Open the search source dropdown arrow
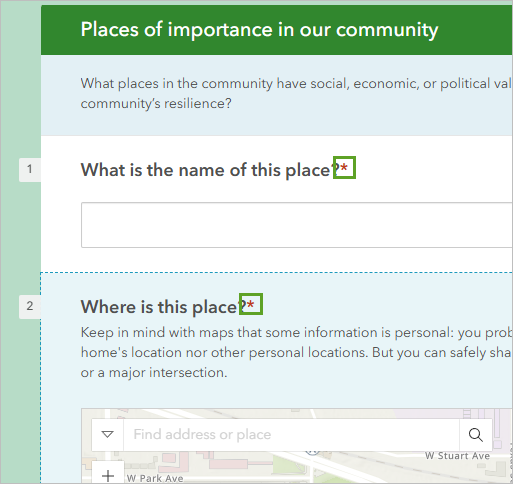This screenshot has height=484, width=513. click(107, 435)
